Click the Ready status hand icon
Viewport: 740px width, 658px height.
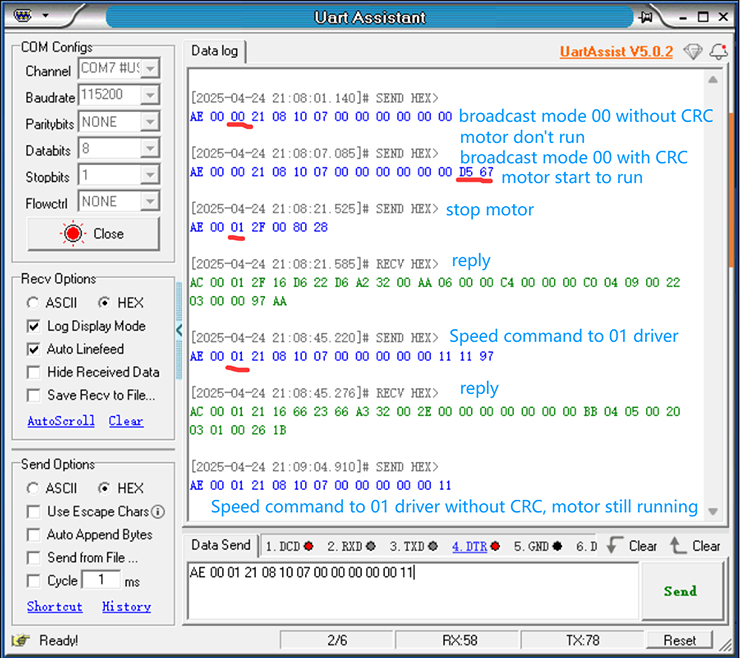coord(21,641)
